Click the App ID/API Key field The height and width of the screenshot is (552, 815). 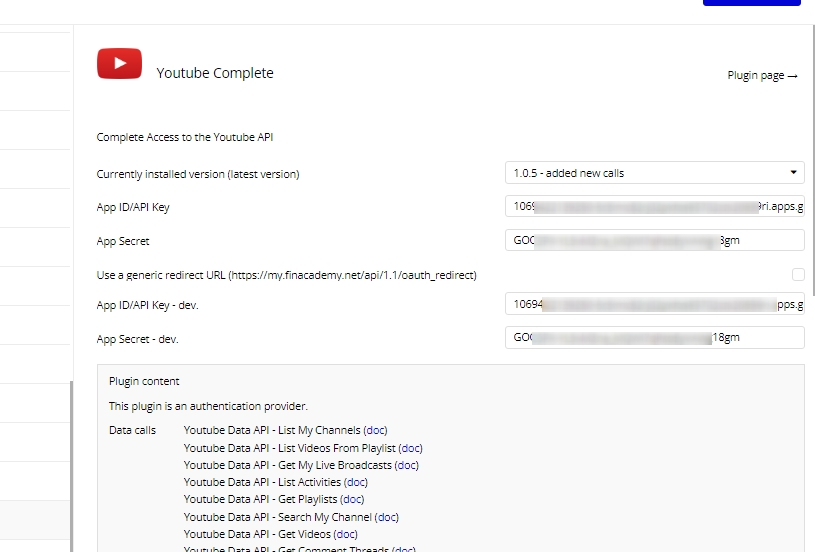click(654, 207)
